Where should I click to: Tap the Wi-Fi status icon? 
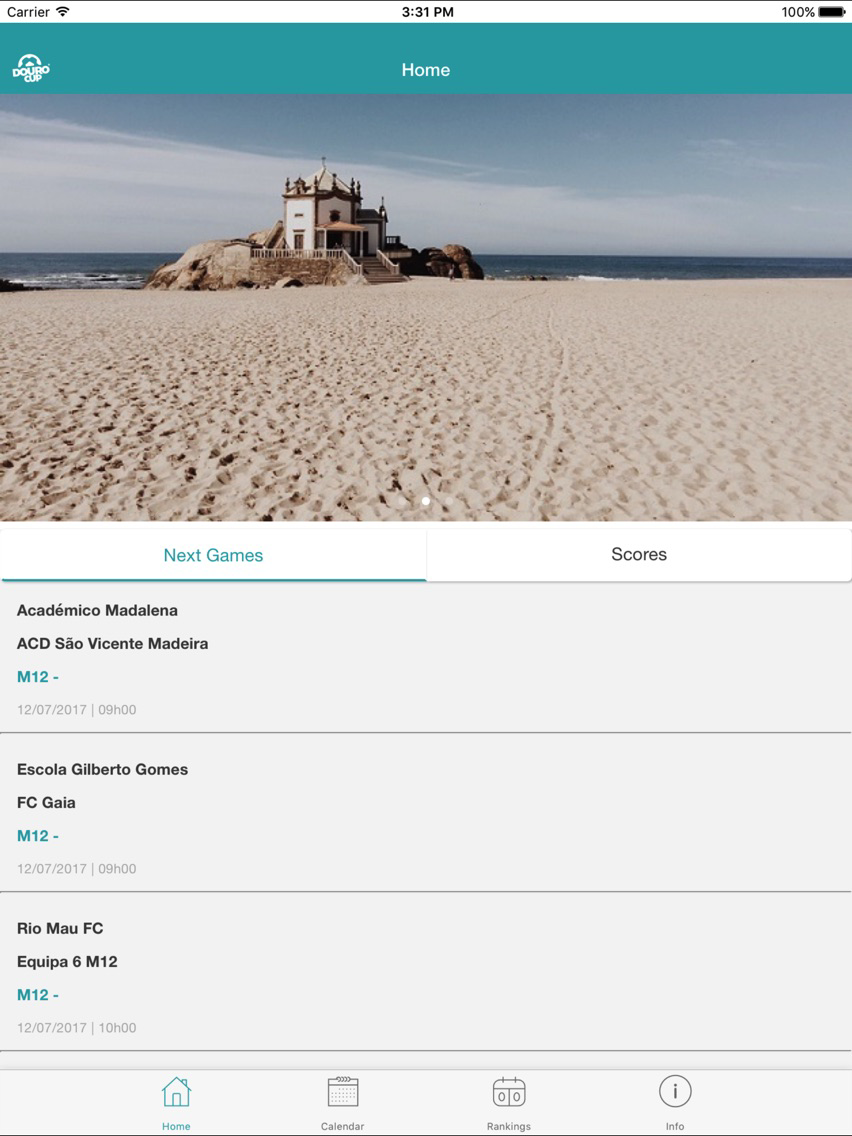pyautogui.click(x=63, y=12)
